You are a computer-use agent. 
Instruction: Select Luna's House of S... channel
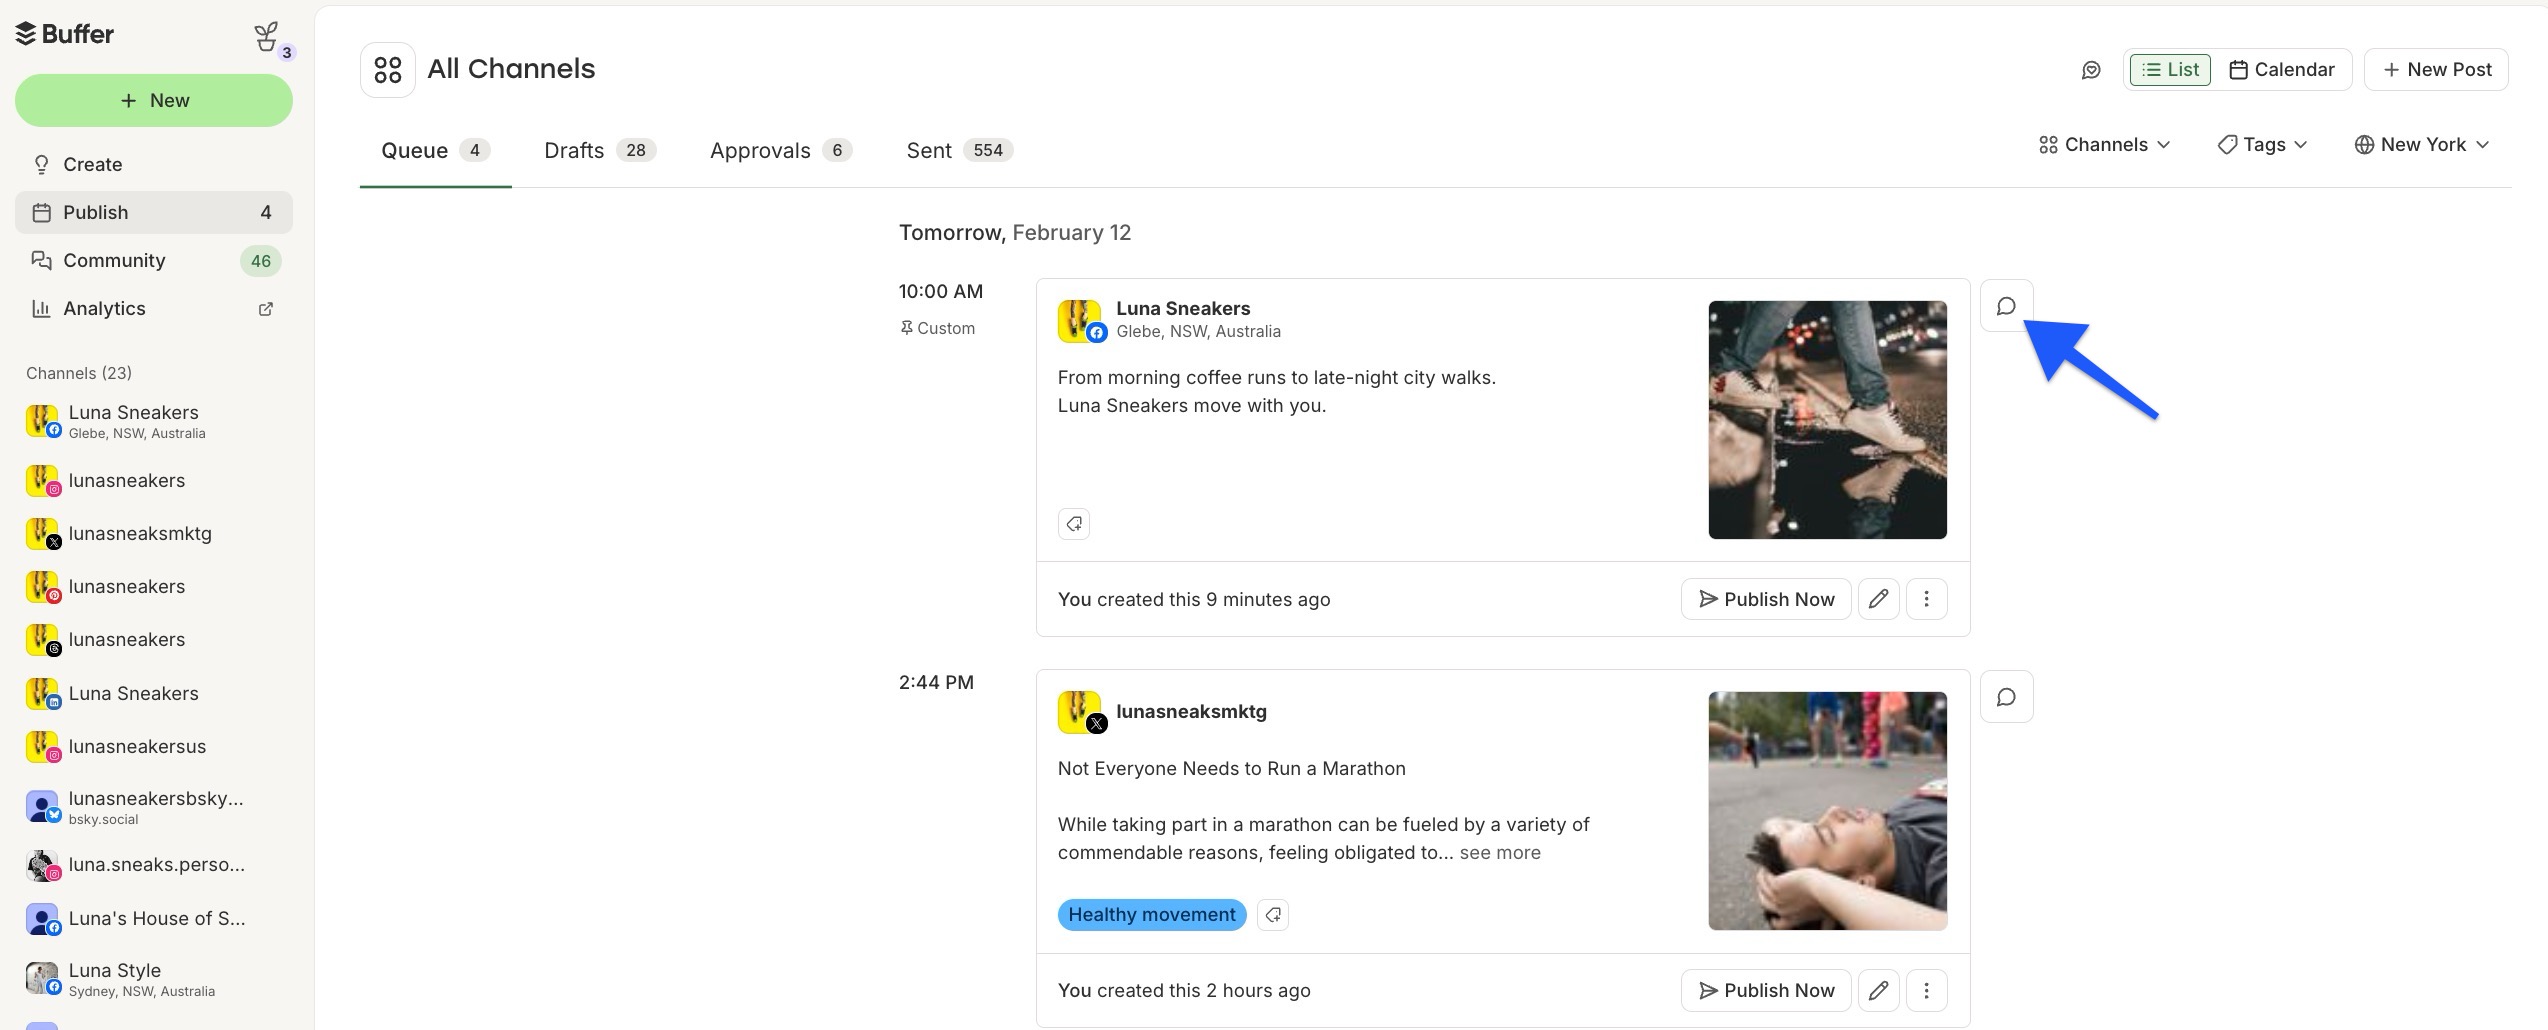154,918
